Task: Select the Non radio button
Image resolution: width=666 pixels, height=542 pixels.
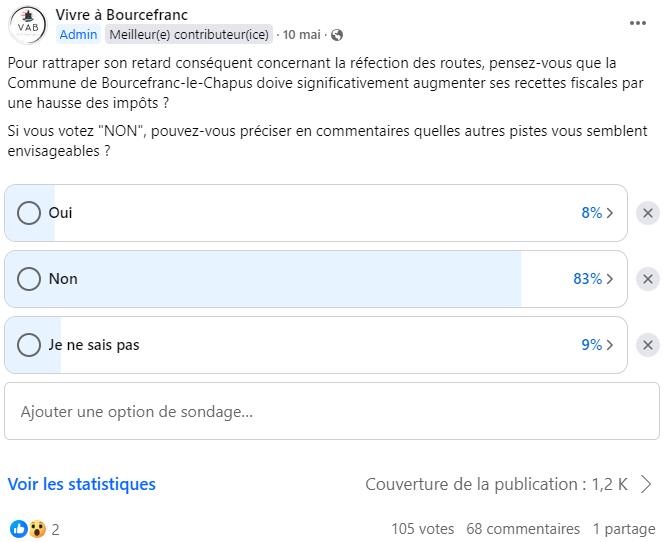Action: click(x=29, y=279)
